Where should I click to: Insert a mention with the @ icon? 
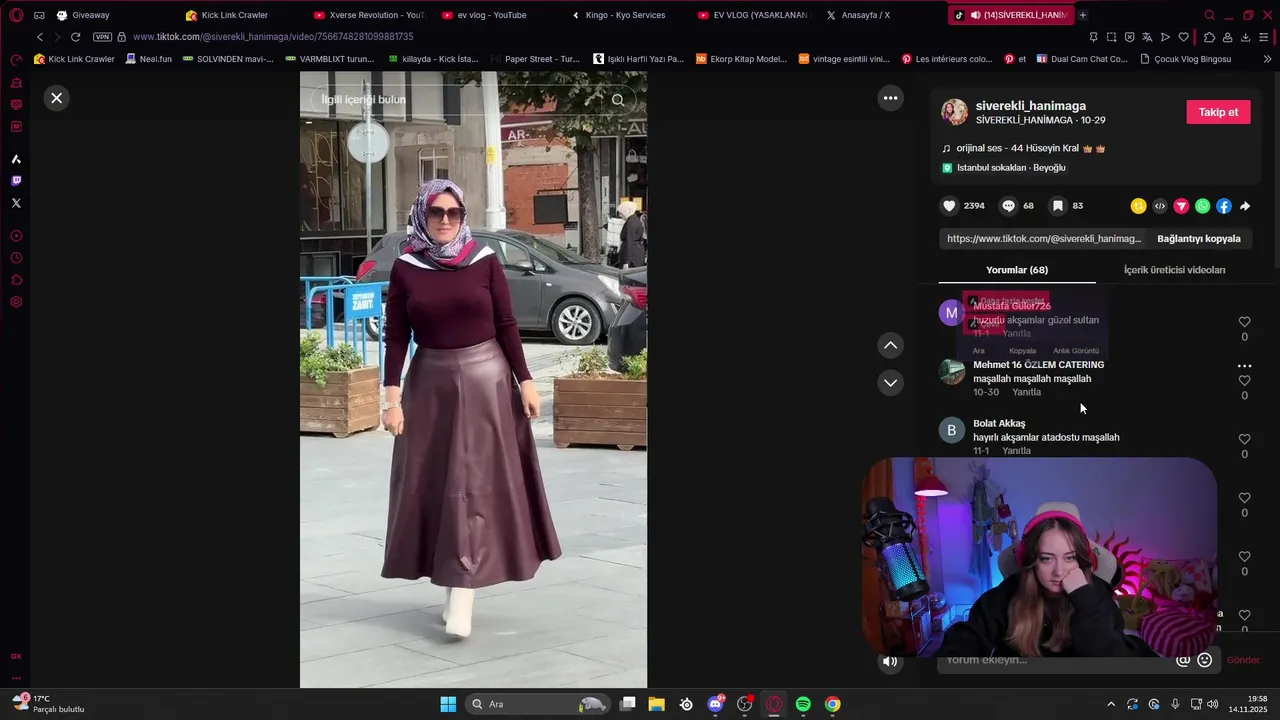(x=1183, y=660)
